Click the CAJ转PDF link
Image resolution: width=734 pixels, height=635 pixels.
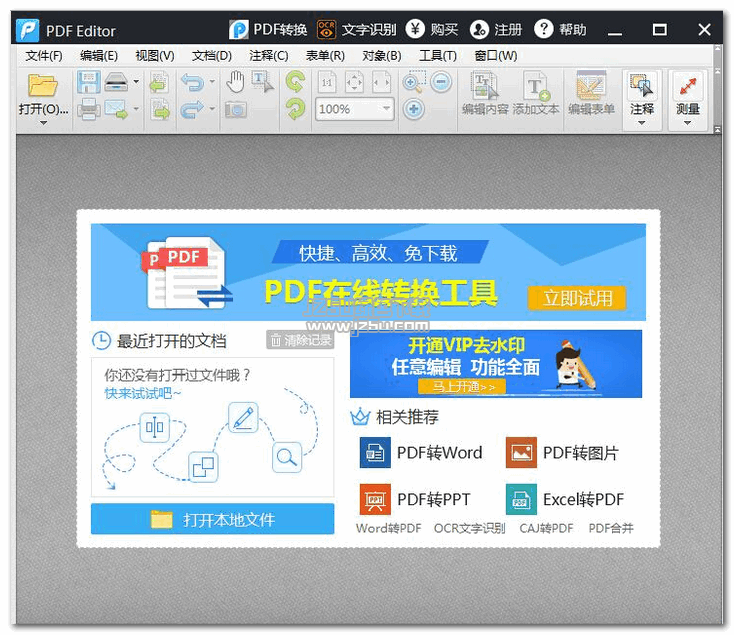point(546,528)
